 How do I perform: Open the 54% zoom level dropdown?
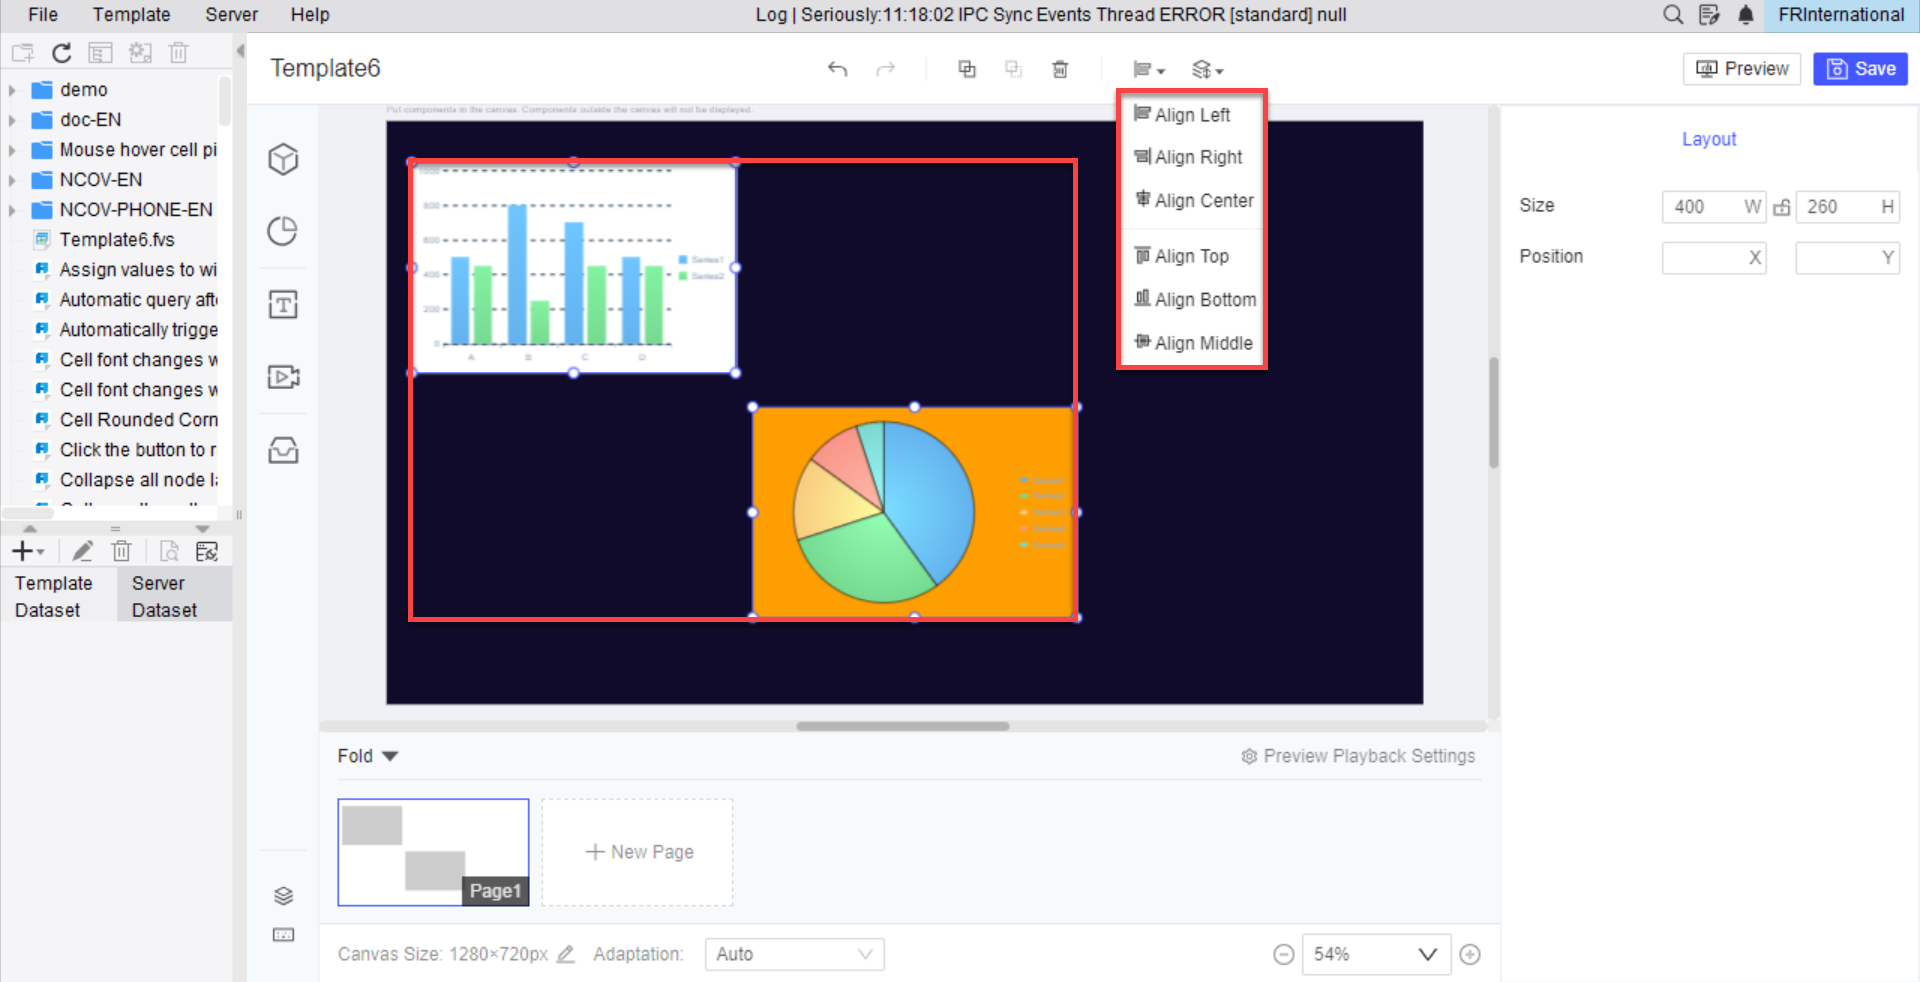(1375, 954)
